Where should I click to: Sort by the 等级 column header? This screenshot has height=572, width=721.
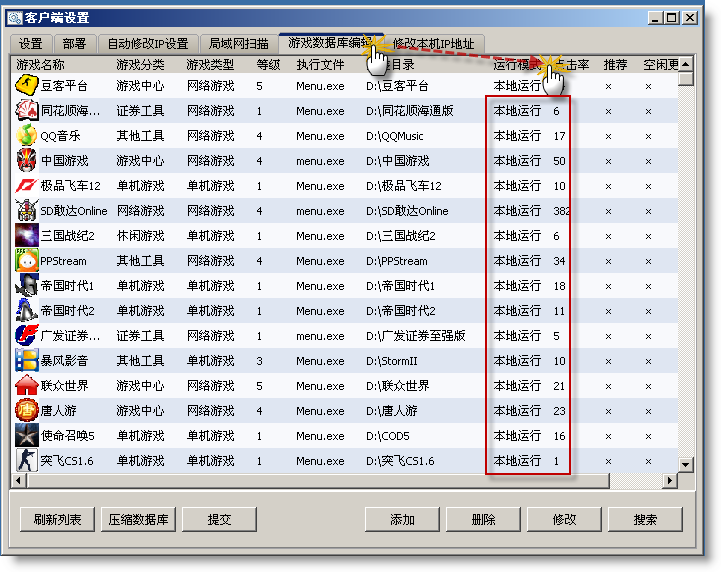pyautogui.click(x=268, y=64)
